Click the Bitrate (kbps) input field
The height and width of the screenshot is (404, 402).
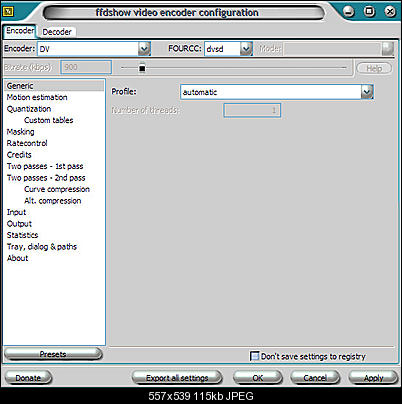tap(86, 67)
